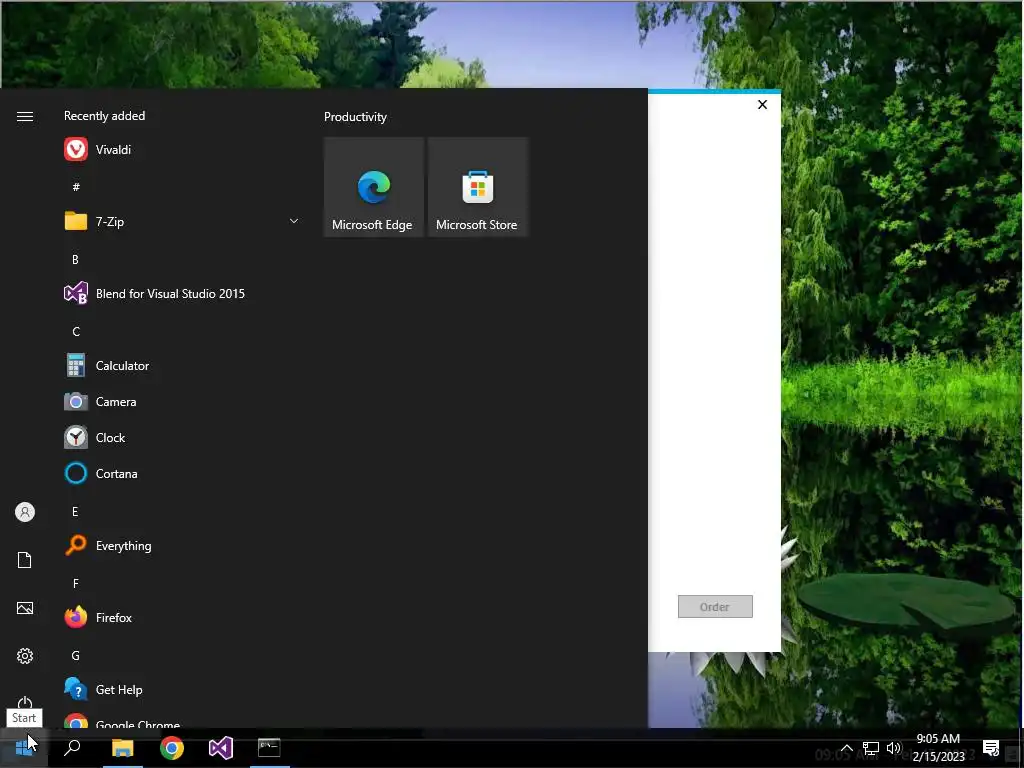
Task: Launch Google Chrome from the app list
Action: (x=183, y=722)
